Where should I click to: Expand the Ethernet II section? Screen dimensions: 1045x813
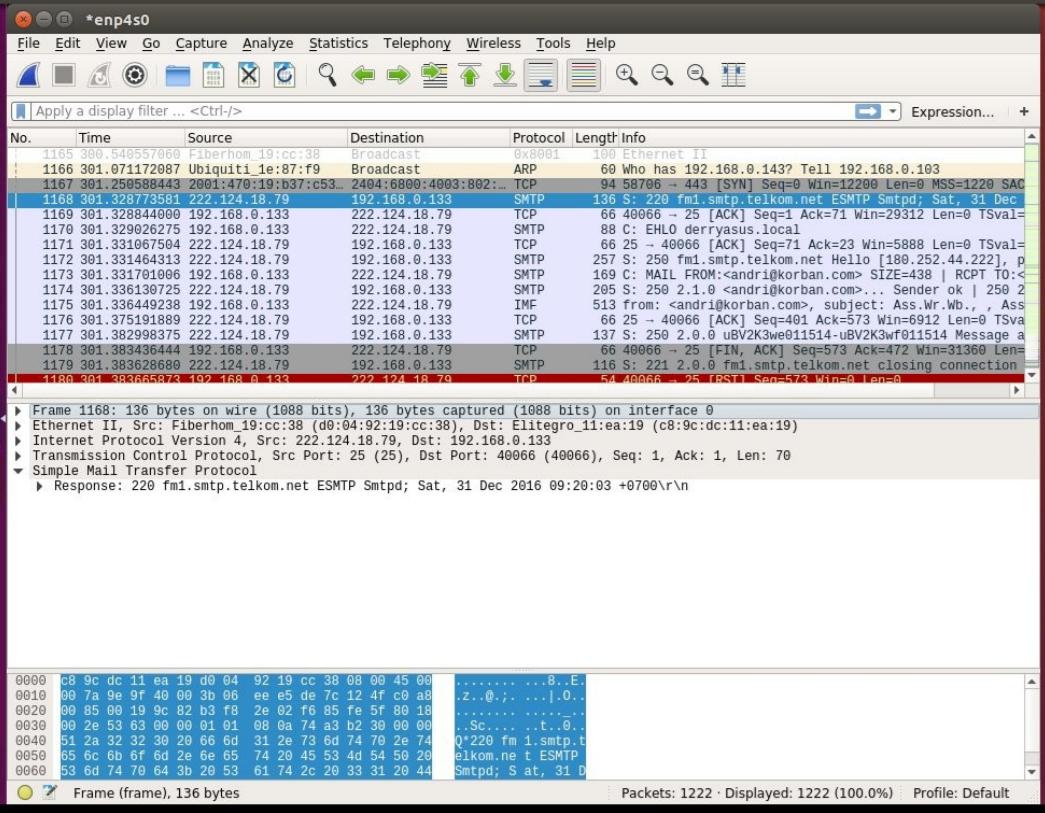tap(18, 426)
